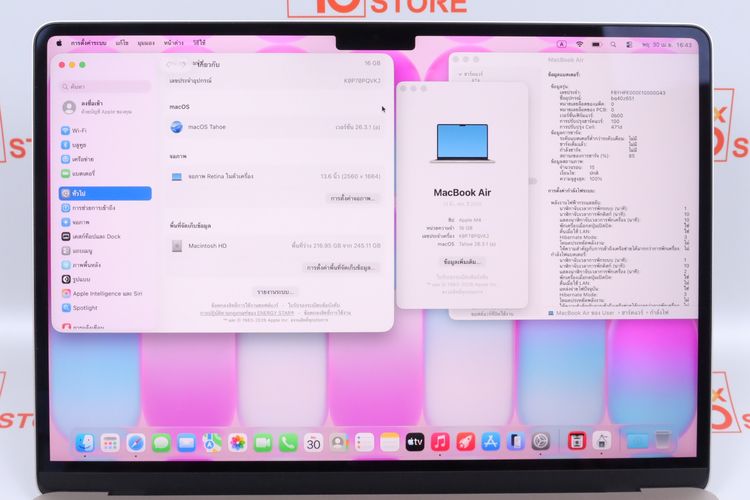Select Spotlight in the Settings sidebar
This screenshot has height=500, width=750.
[x=106, y=308]
